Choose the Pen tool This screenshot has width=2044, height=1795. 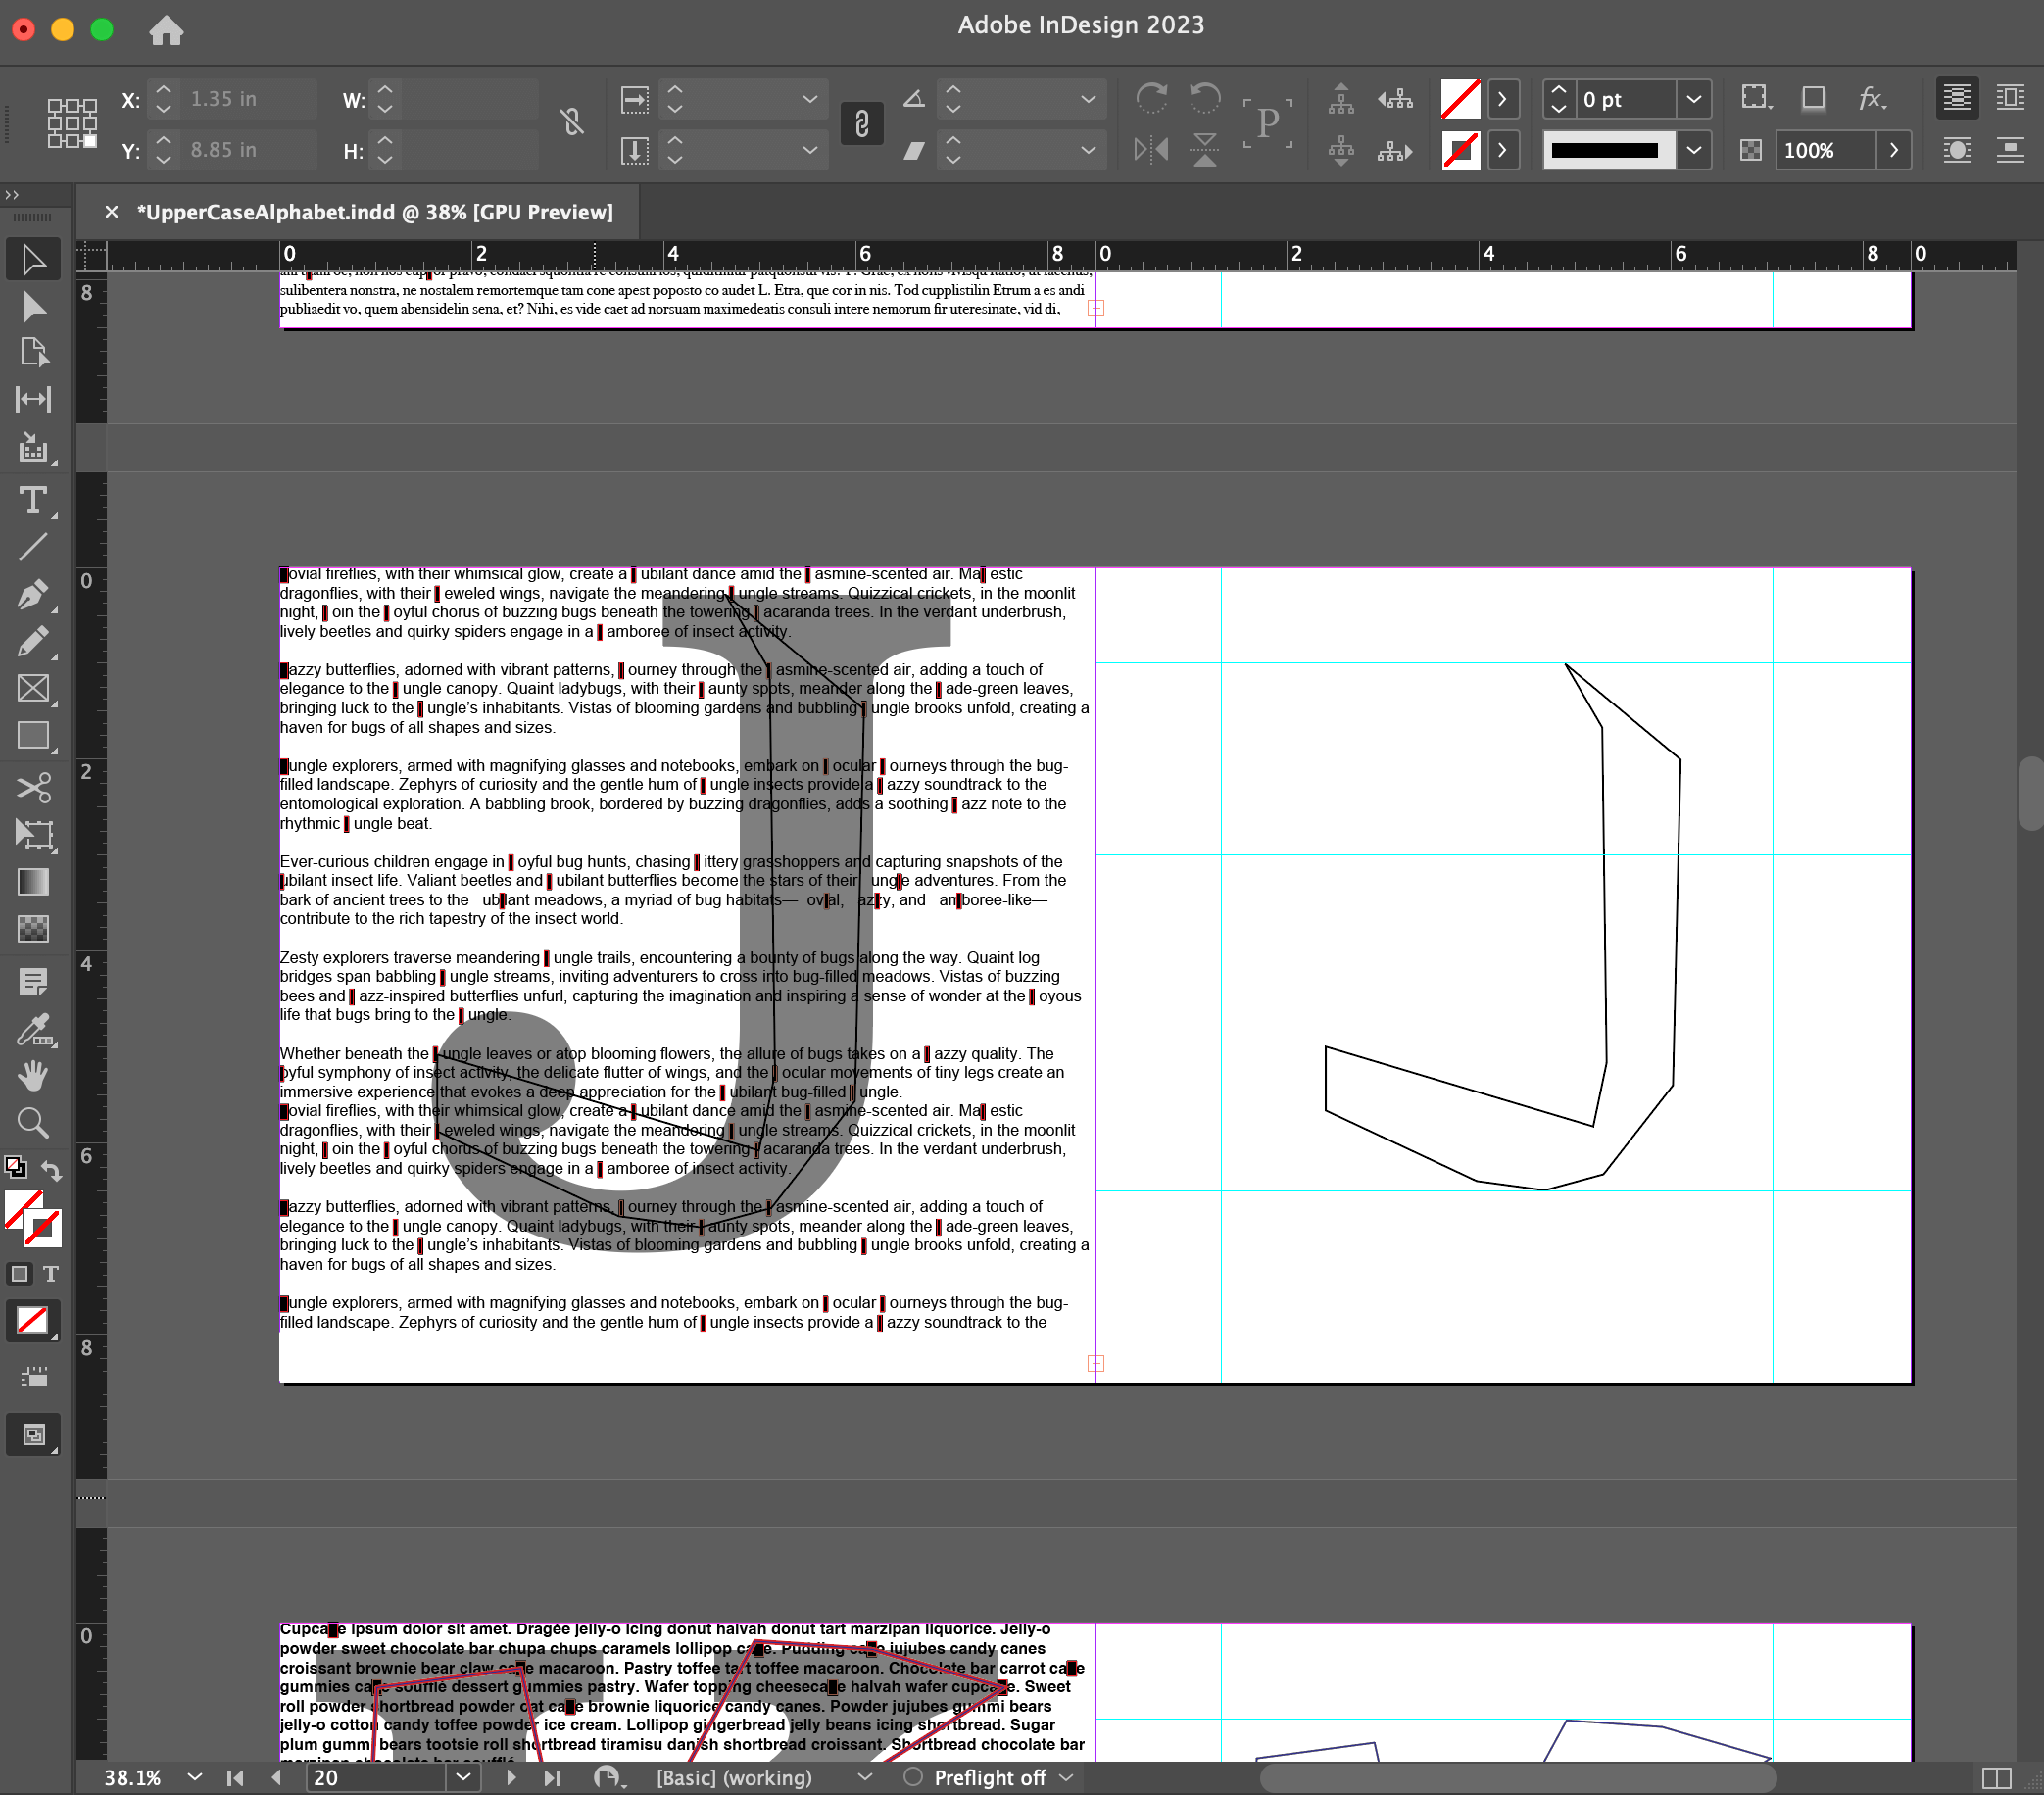point(33,594)
